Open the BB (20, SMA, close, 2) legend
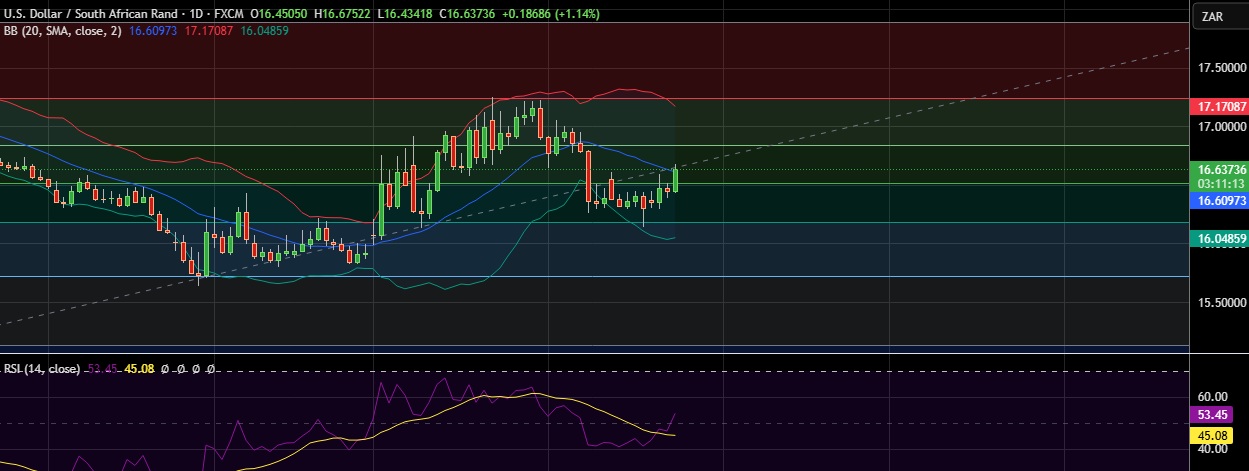Screen dimensions: 1249x471 [x=63, y=31]
